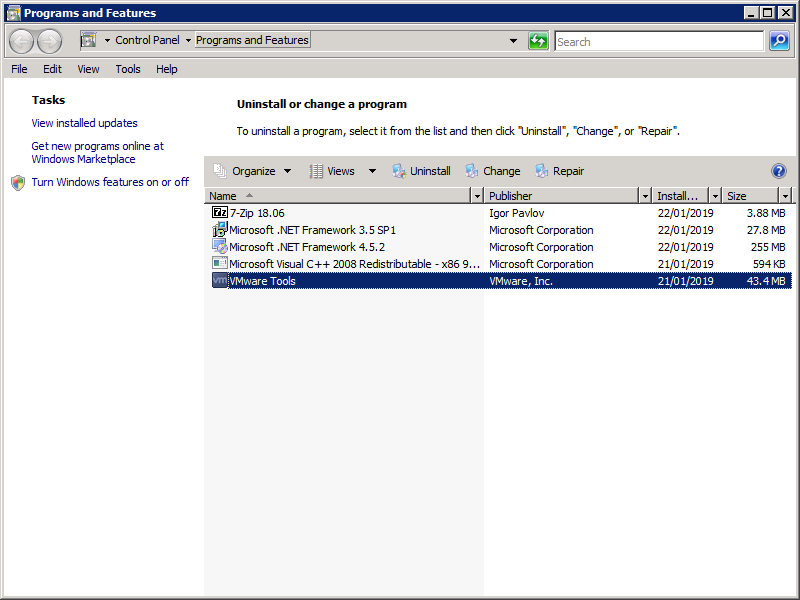This screenshot has height=600, width=800.
Task: Expand the root breadcrumb arrow before Control Panel
Action: tap(107, 40)
